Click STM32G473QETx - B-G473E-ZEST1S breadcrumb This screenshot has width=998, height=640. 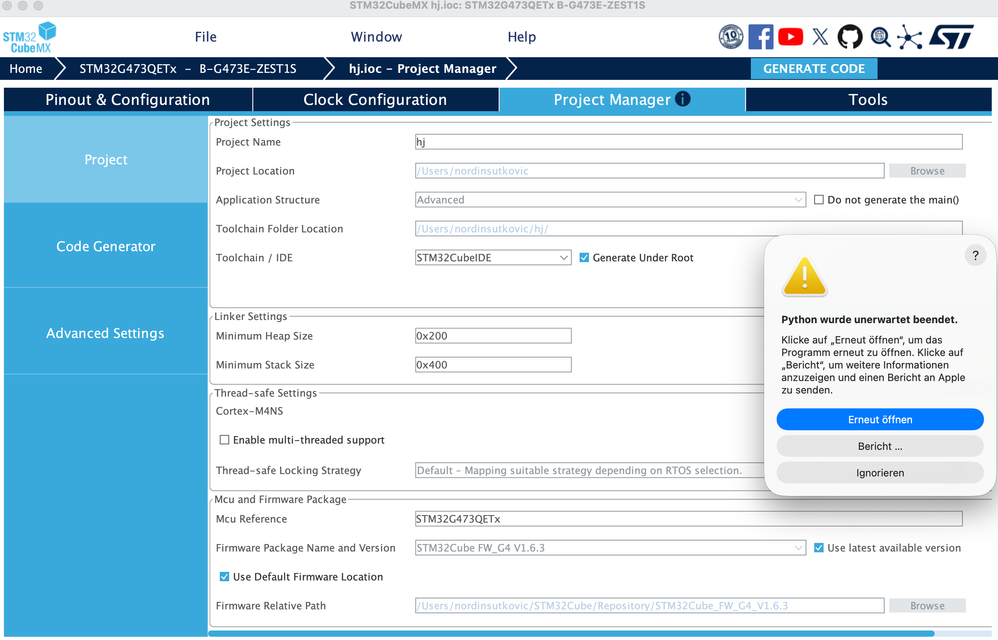click(188, 69)
